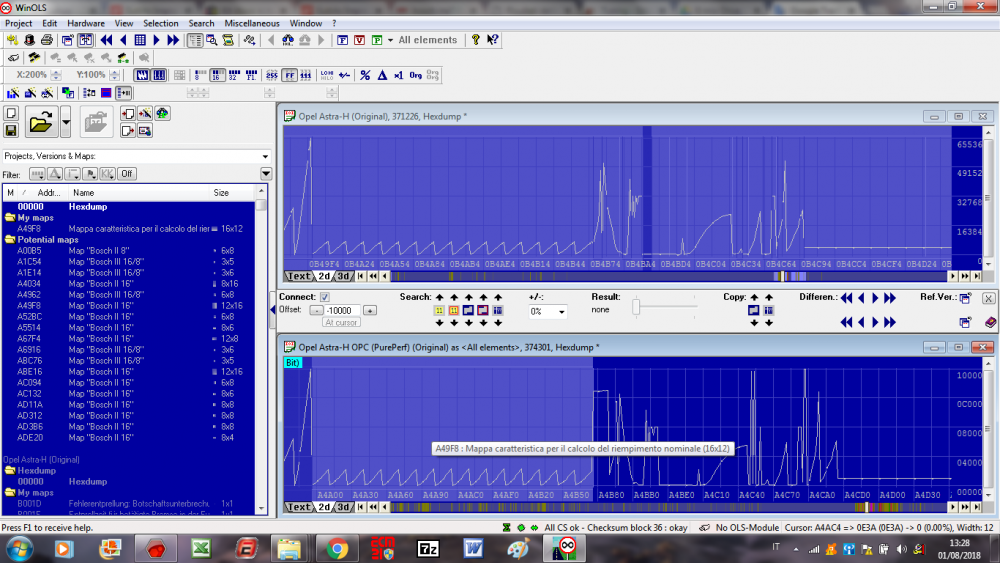The height and width of the screenshot is (563, 1000).
Task: Toggle 32-bit data width mode
Action: pos(234,75)
